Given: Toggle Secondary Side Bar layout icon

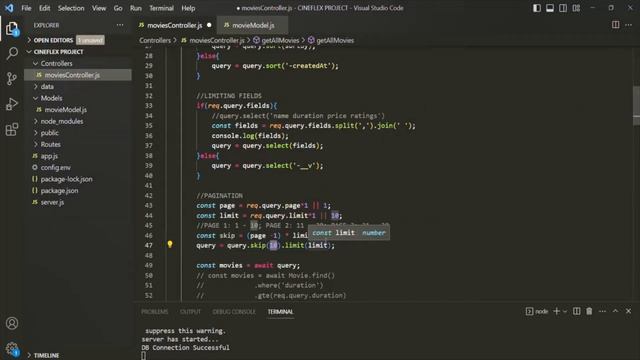Looking at the screenshot, I should [563, 8].
